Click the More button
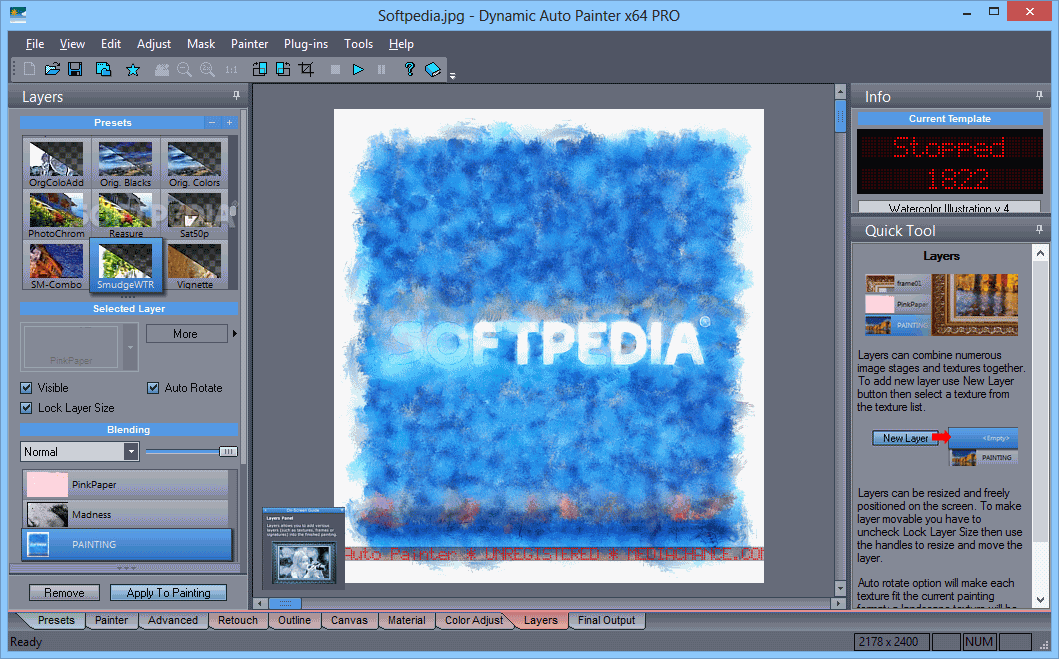The image size is (1059, 659). 186,334
